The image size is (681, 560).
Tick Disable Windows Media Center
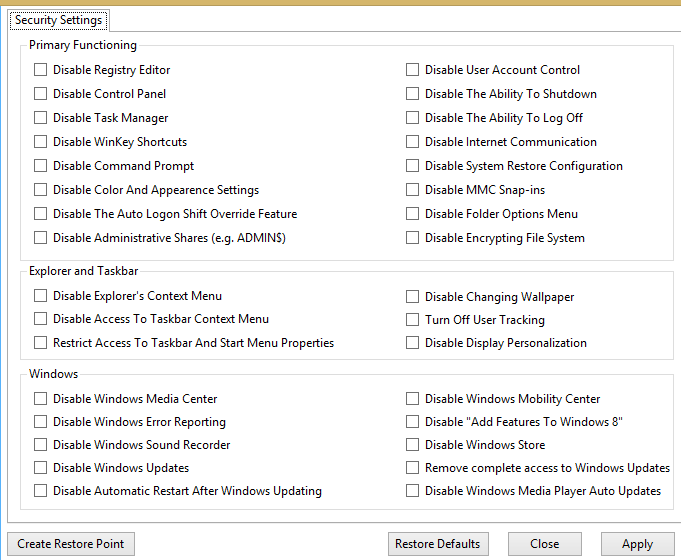[41, 399]
